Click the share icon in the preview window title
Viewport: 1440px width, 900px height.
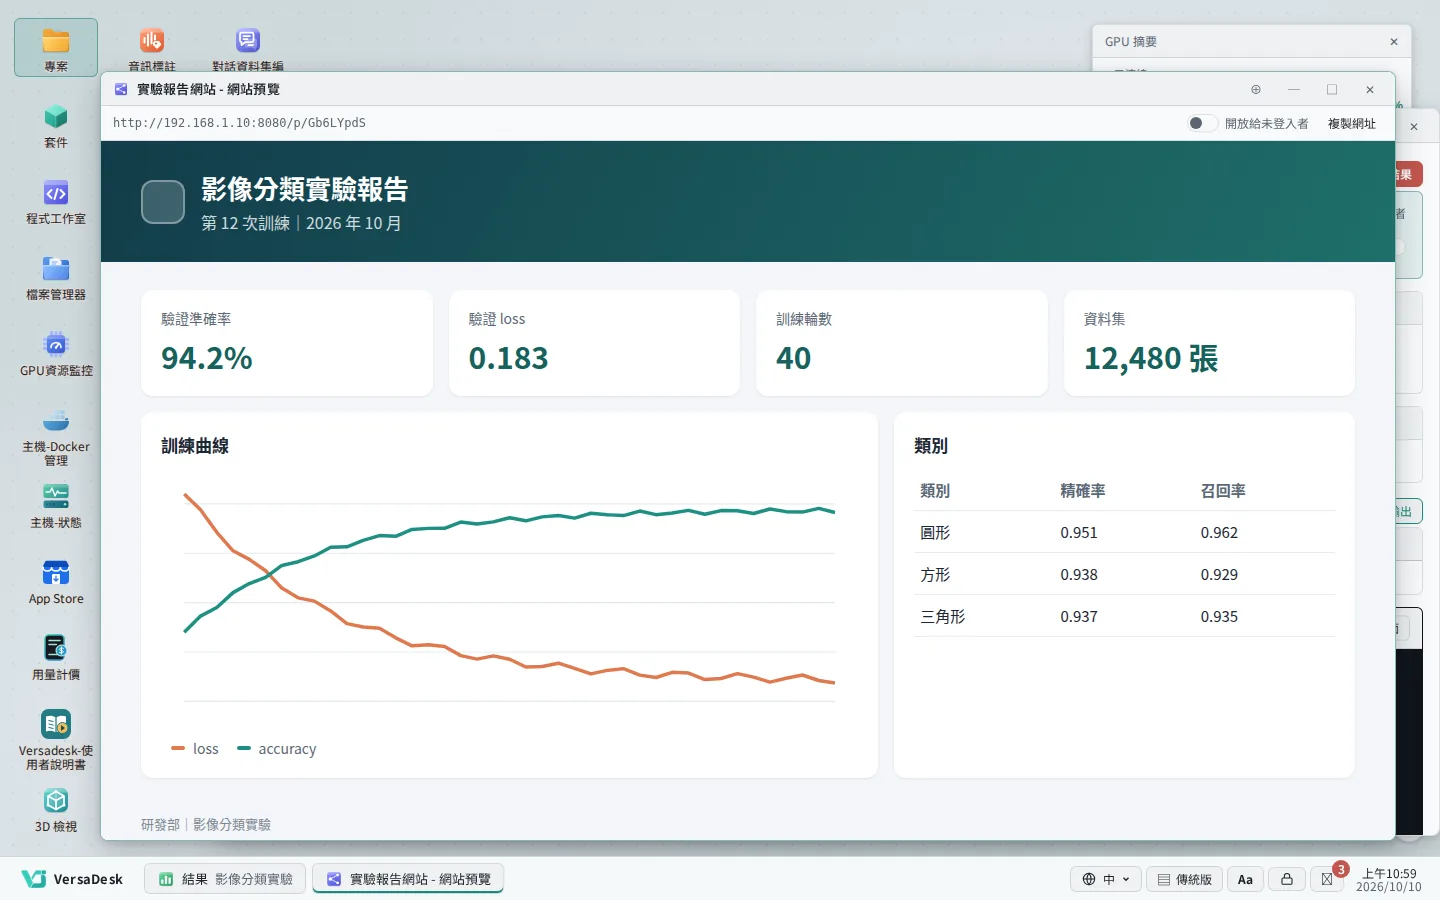121,89
